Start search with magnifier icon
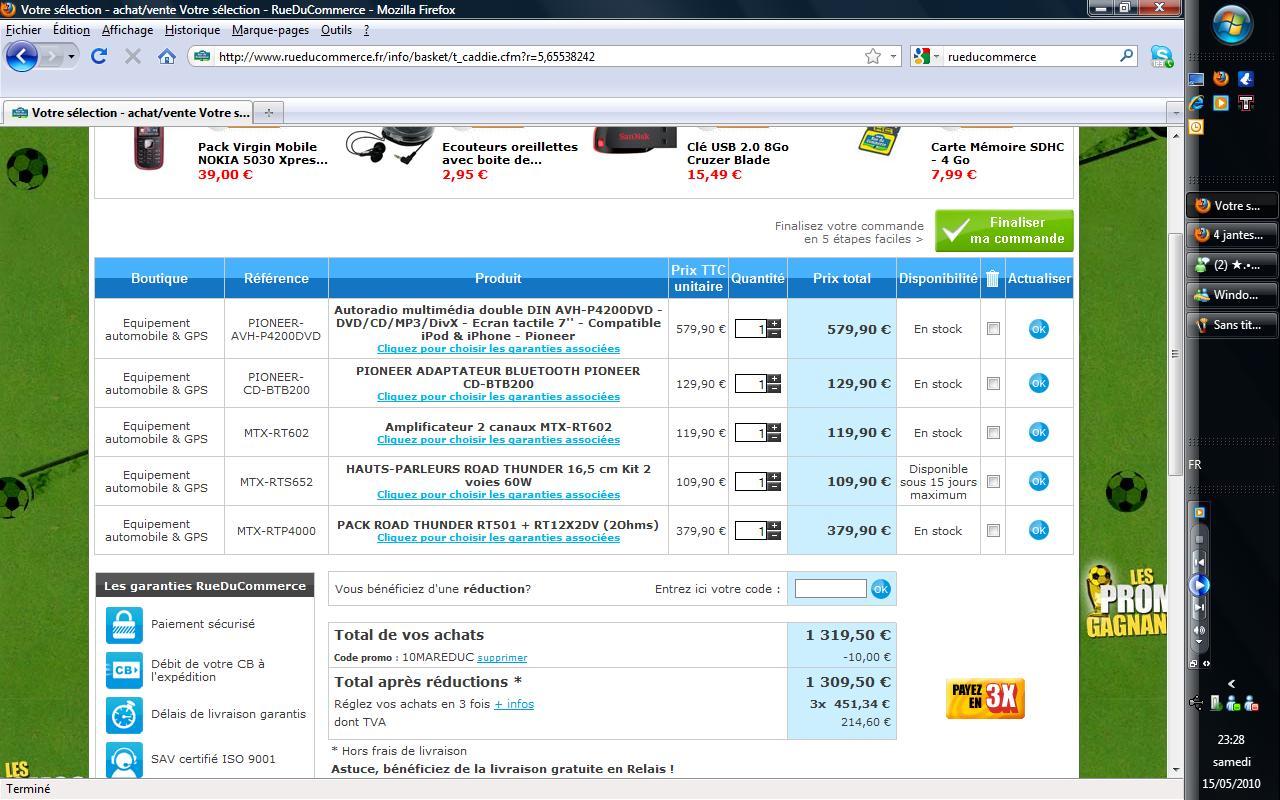This screenshot has height=800, width=1280. (1126, 56)
